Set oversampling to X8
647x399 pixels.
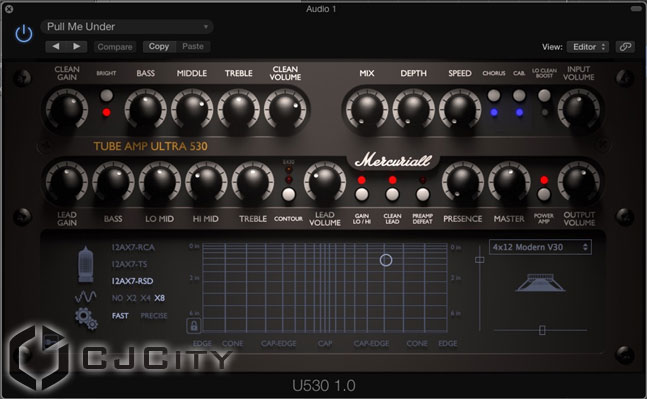tap(160, 298)
